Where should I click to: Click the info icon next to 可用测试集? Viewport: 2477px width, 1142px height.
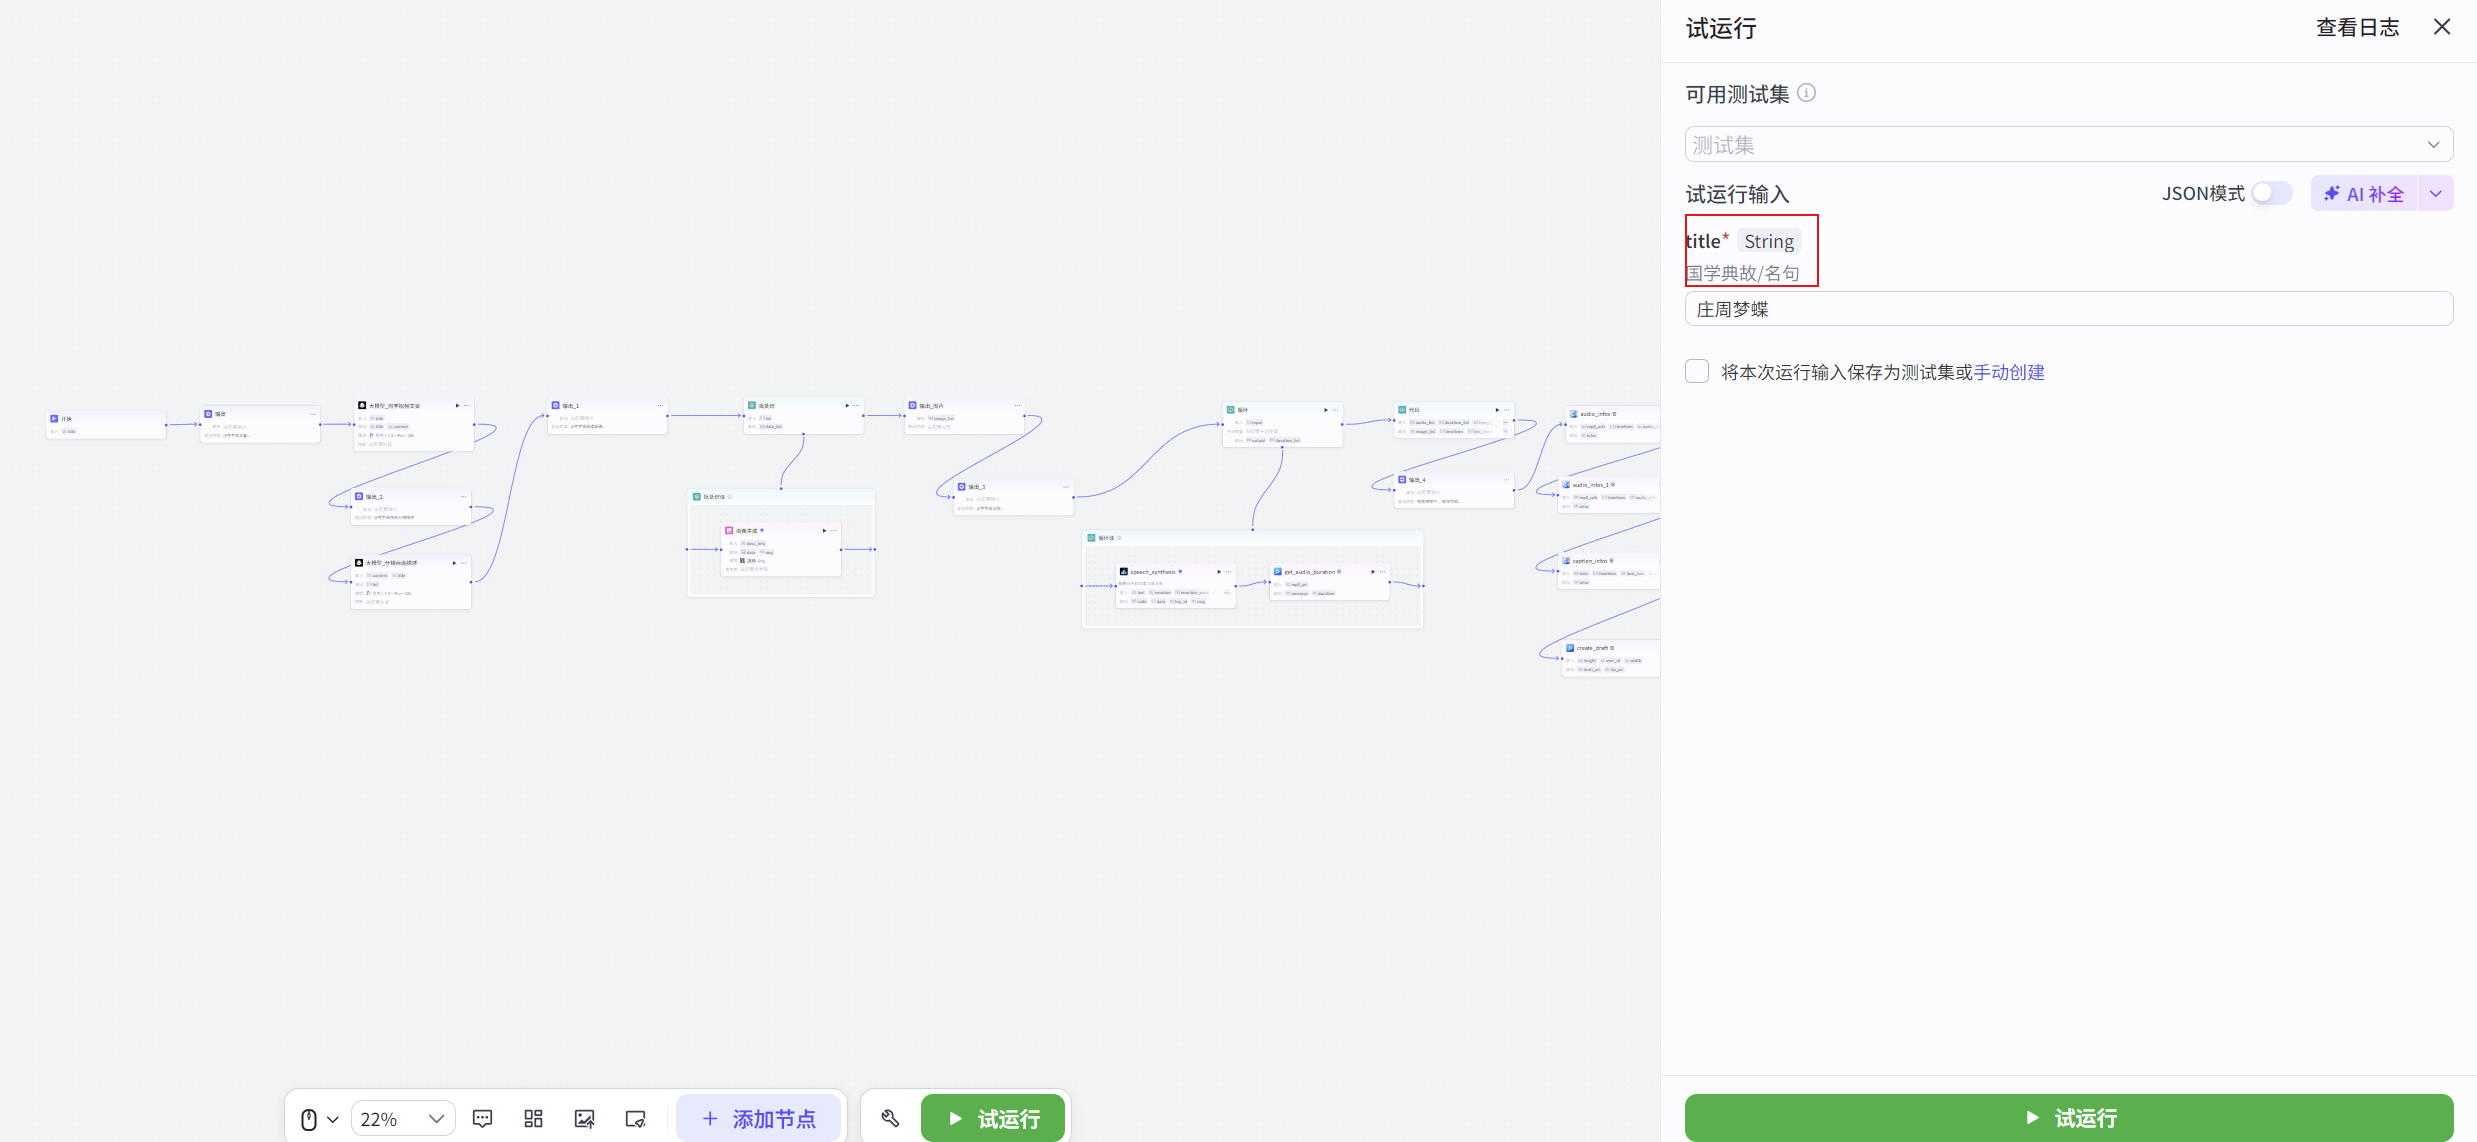[x=1806, y=92]
